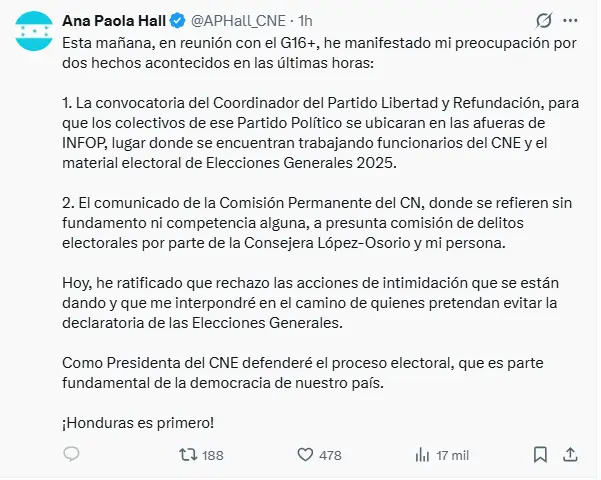The image size is (601, 480).
Task: Bookmark this post
Action: [x=540, y=455]
